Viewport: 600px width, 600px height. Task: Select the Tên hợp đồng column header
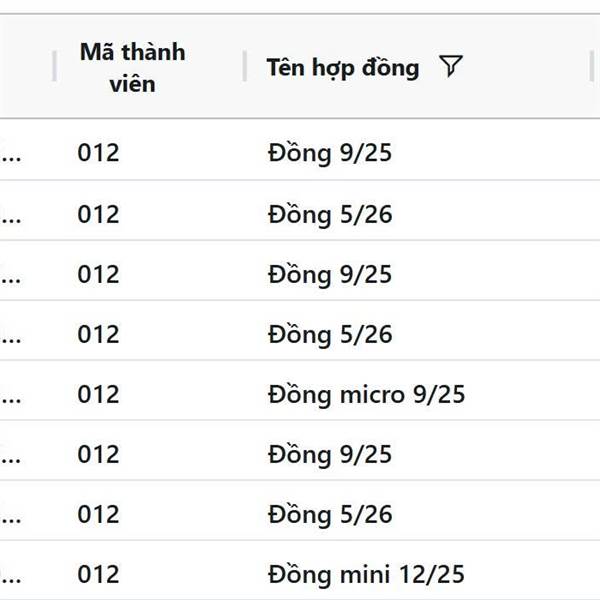coord(343,68)
